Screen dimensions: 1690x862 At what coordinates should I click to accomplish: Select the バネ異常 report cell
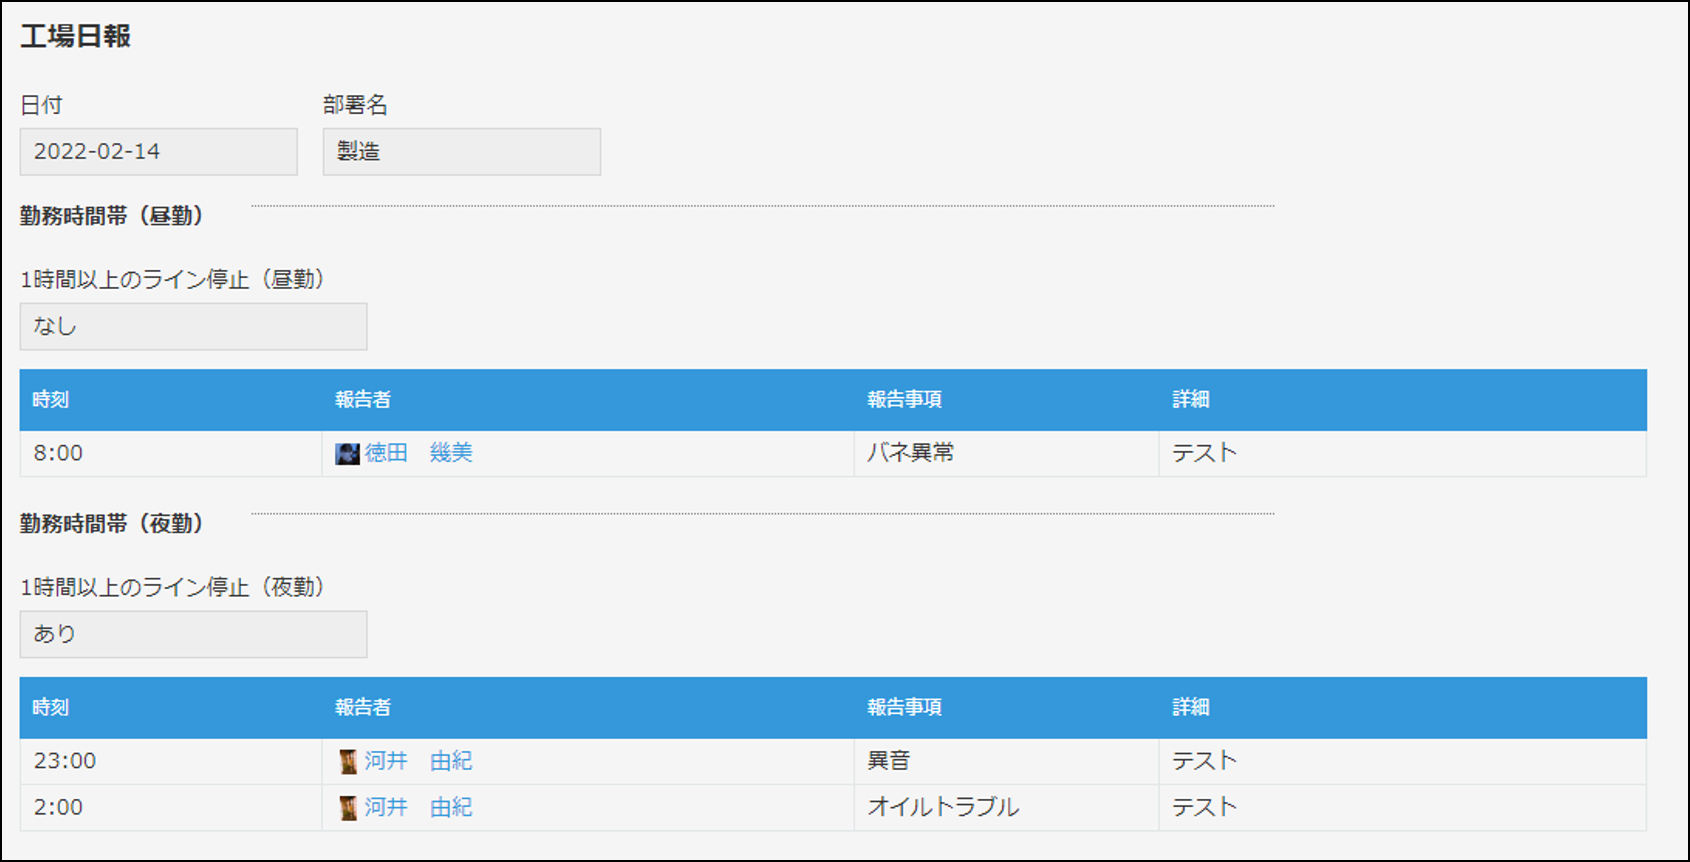click(x=1007, y=454)
